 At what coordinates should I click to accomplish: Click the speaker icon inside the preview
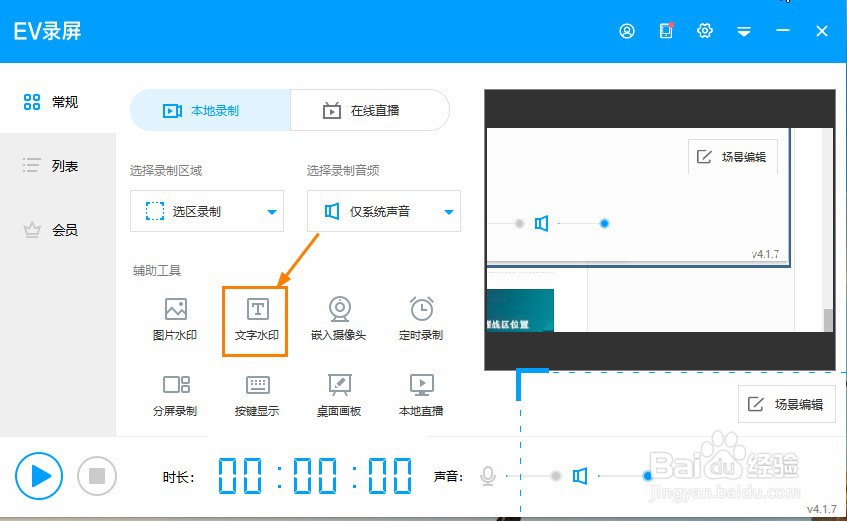(541, 223)
